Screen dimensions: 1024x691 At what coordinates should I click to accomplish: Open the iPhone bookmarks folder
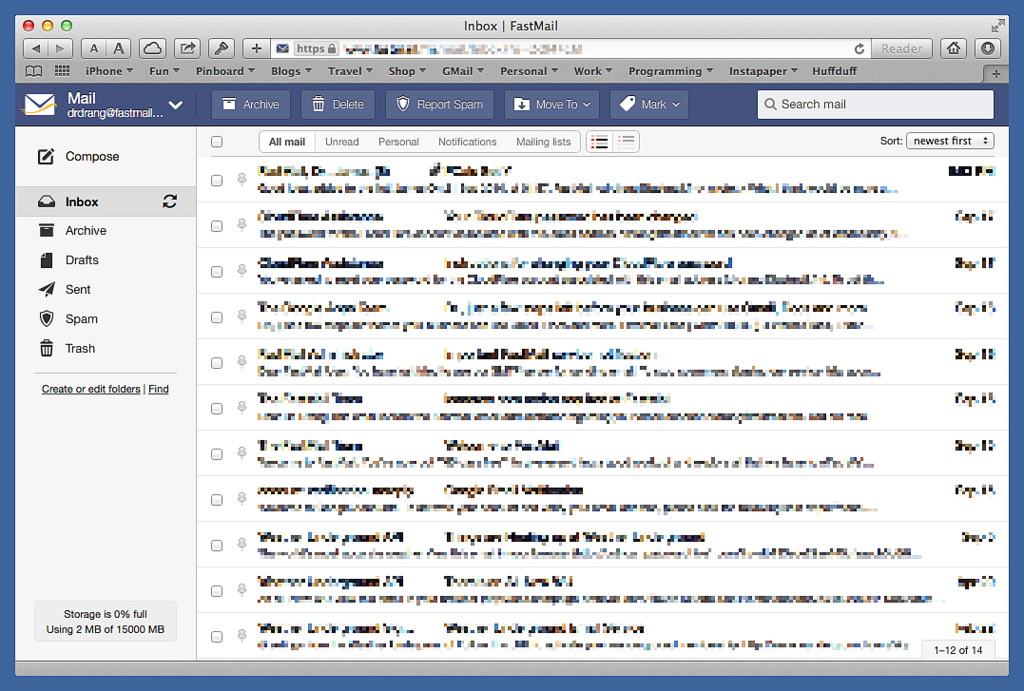click(x=109, y=71)
